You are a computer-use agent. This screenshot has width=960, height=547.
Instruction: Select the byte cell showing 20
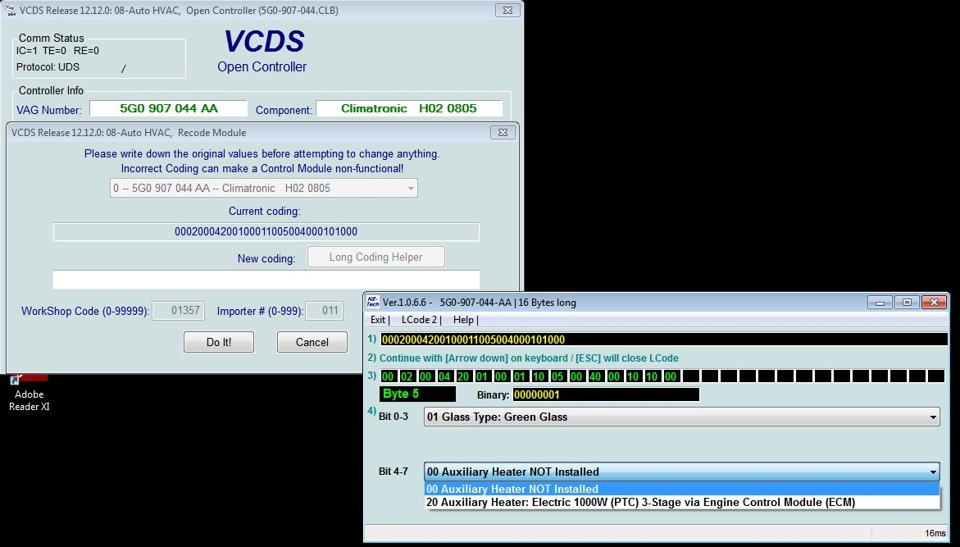(463, 376)
